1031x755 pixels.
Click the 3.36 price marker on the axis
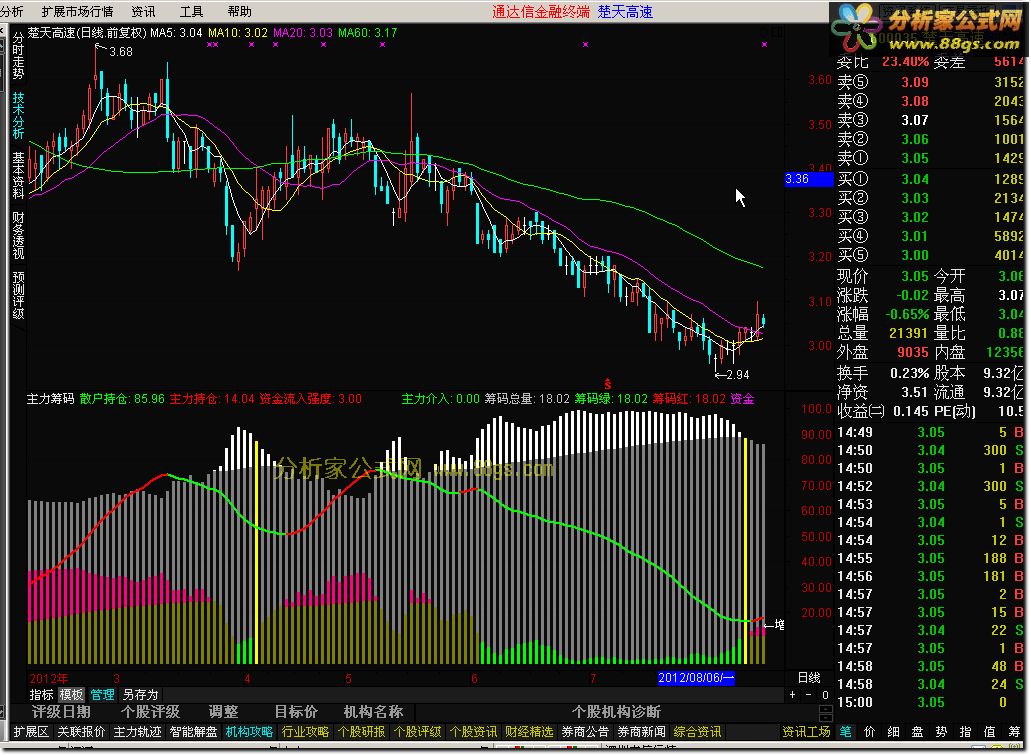coord(808,179)
